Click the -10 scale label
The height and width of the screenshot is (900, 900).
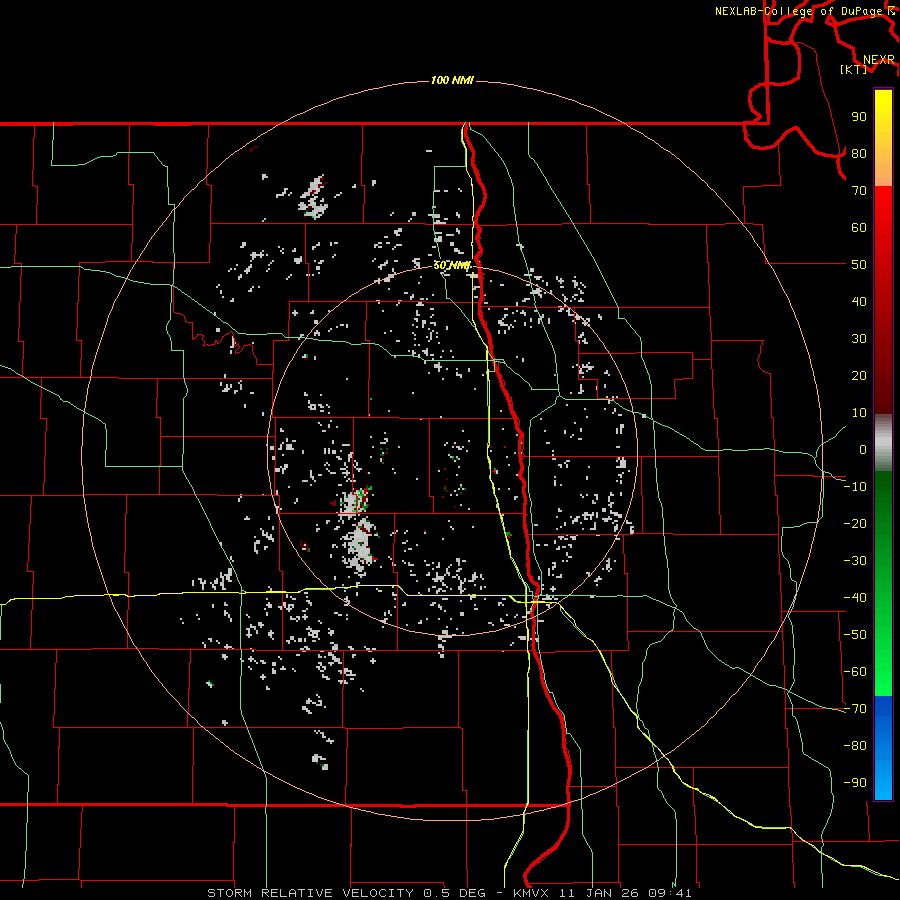click(855, 487)
